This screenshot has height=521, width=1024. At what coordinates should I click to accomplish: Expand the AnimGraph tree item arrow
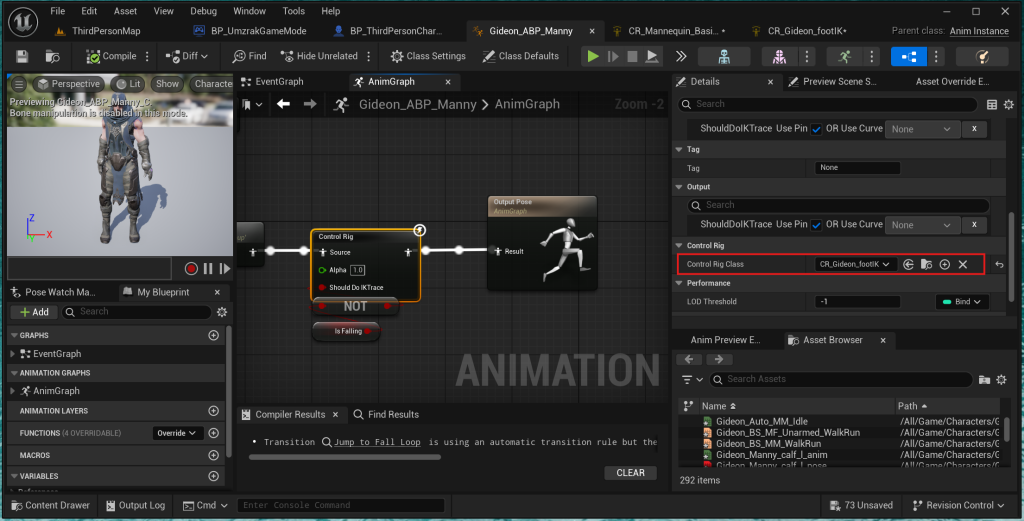click(x=13, y=391)
